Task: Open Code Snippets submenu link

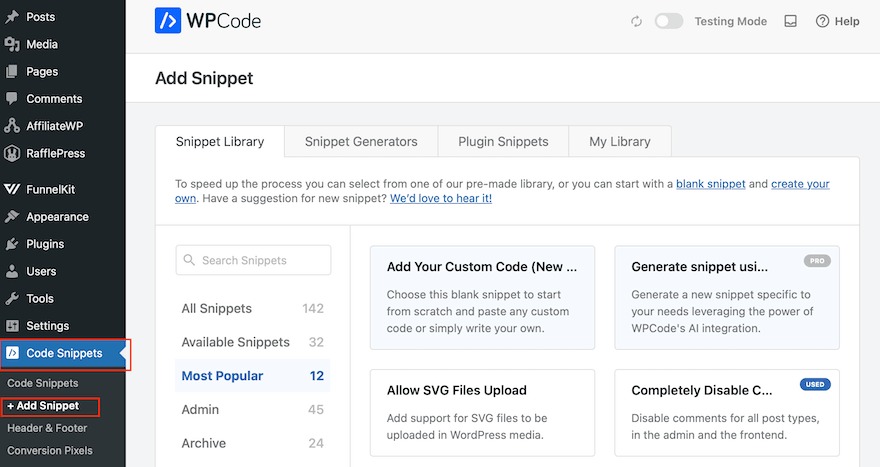Action: pos(43,383)
